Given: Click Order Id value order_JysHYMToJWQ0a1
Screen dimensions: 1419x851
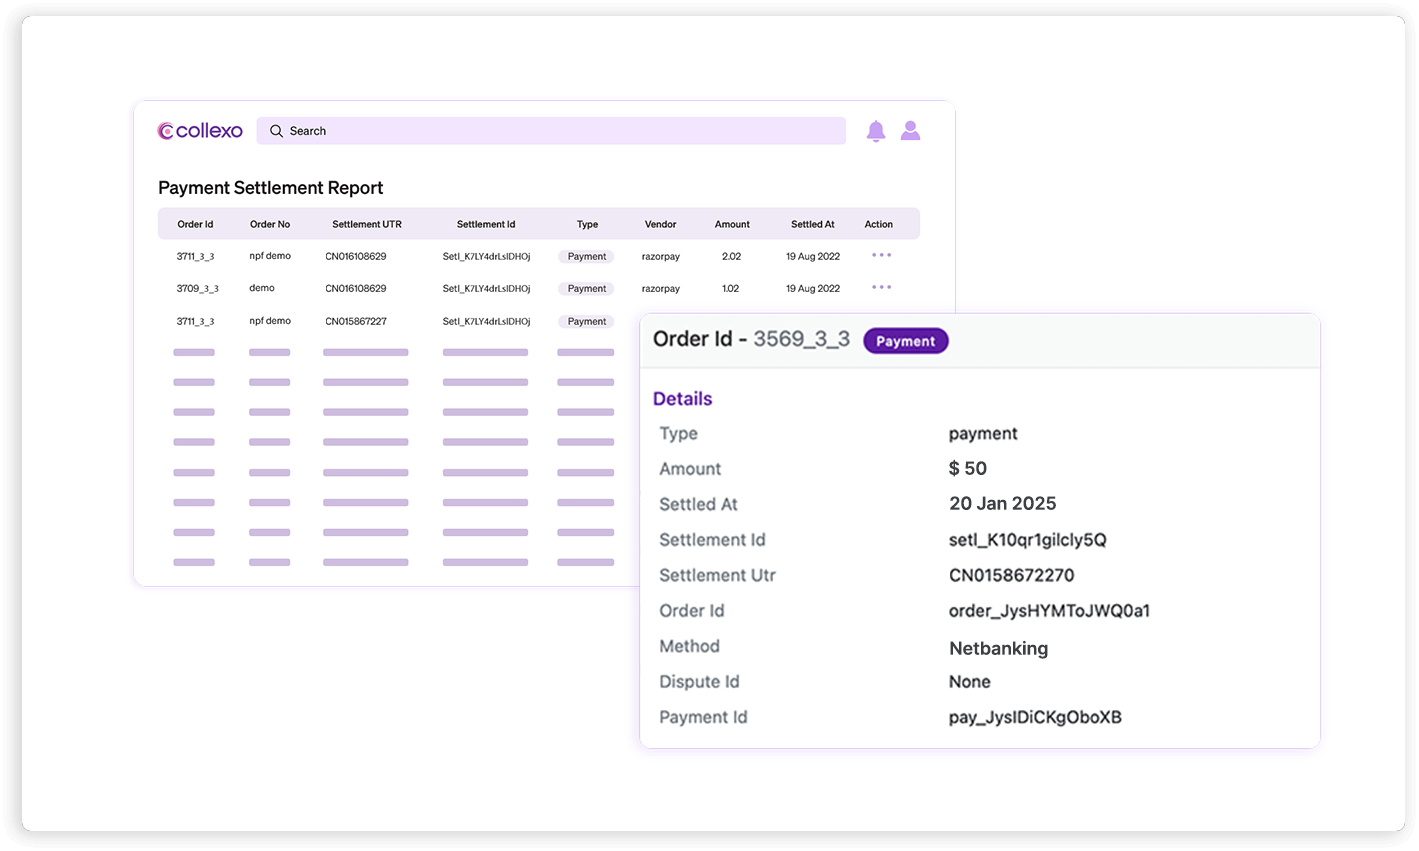Looking at the screenshot, I should 1049,611.
